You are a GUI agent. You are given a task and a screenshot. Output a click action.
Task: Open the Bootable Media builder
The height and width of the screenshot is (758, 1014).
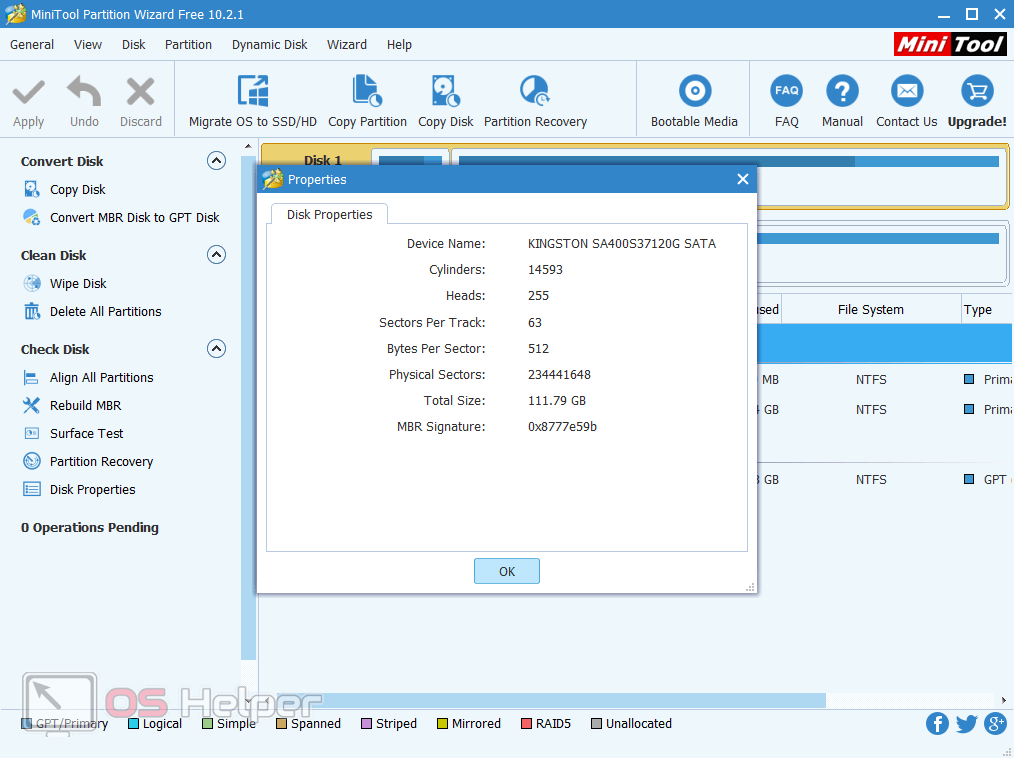point(694,92)
